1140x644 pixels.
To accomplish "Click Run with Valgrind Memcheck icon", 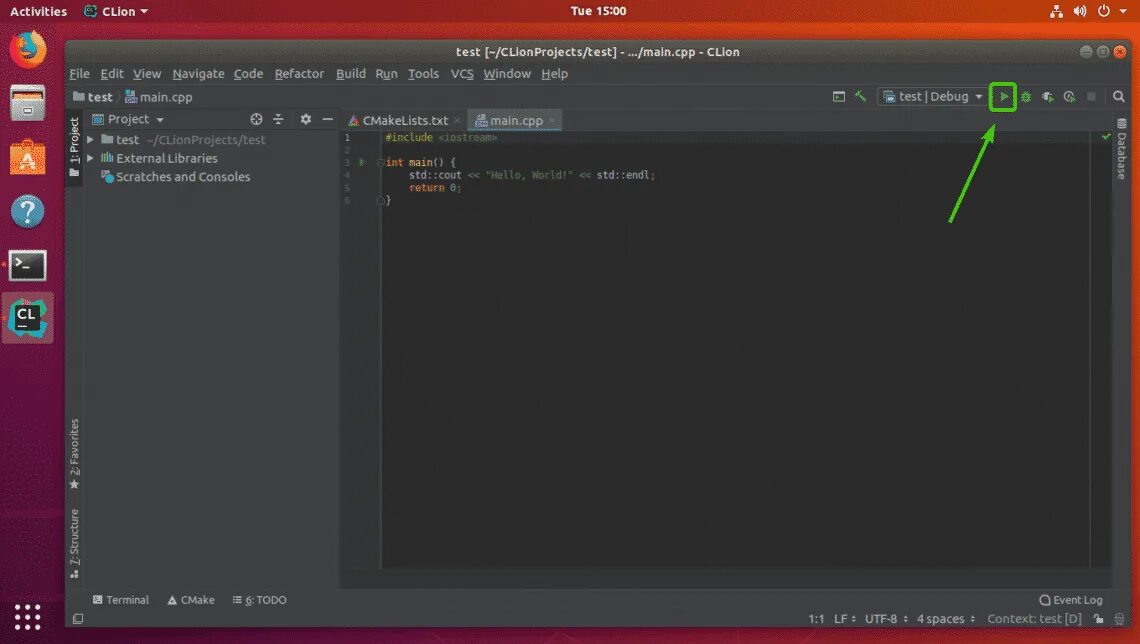I will [x=1048, y=97].
